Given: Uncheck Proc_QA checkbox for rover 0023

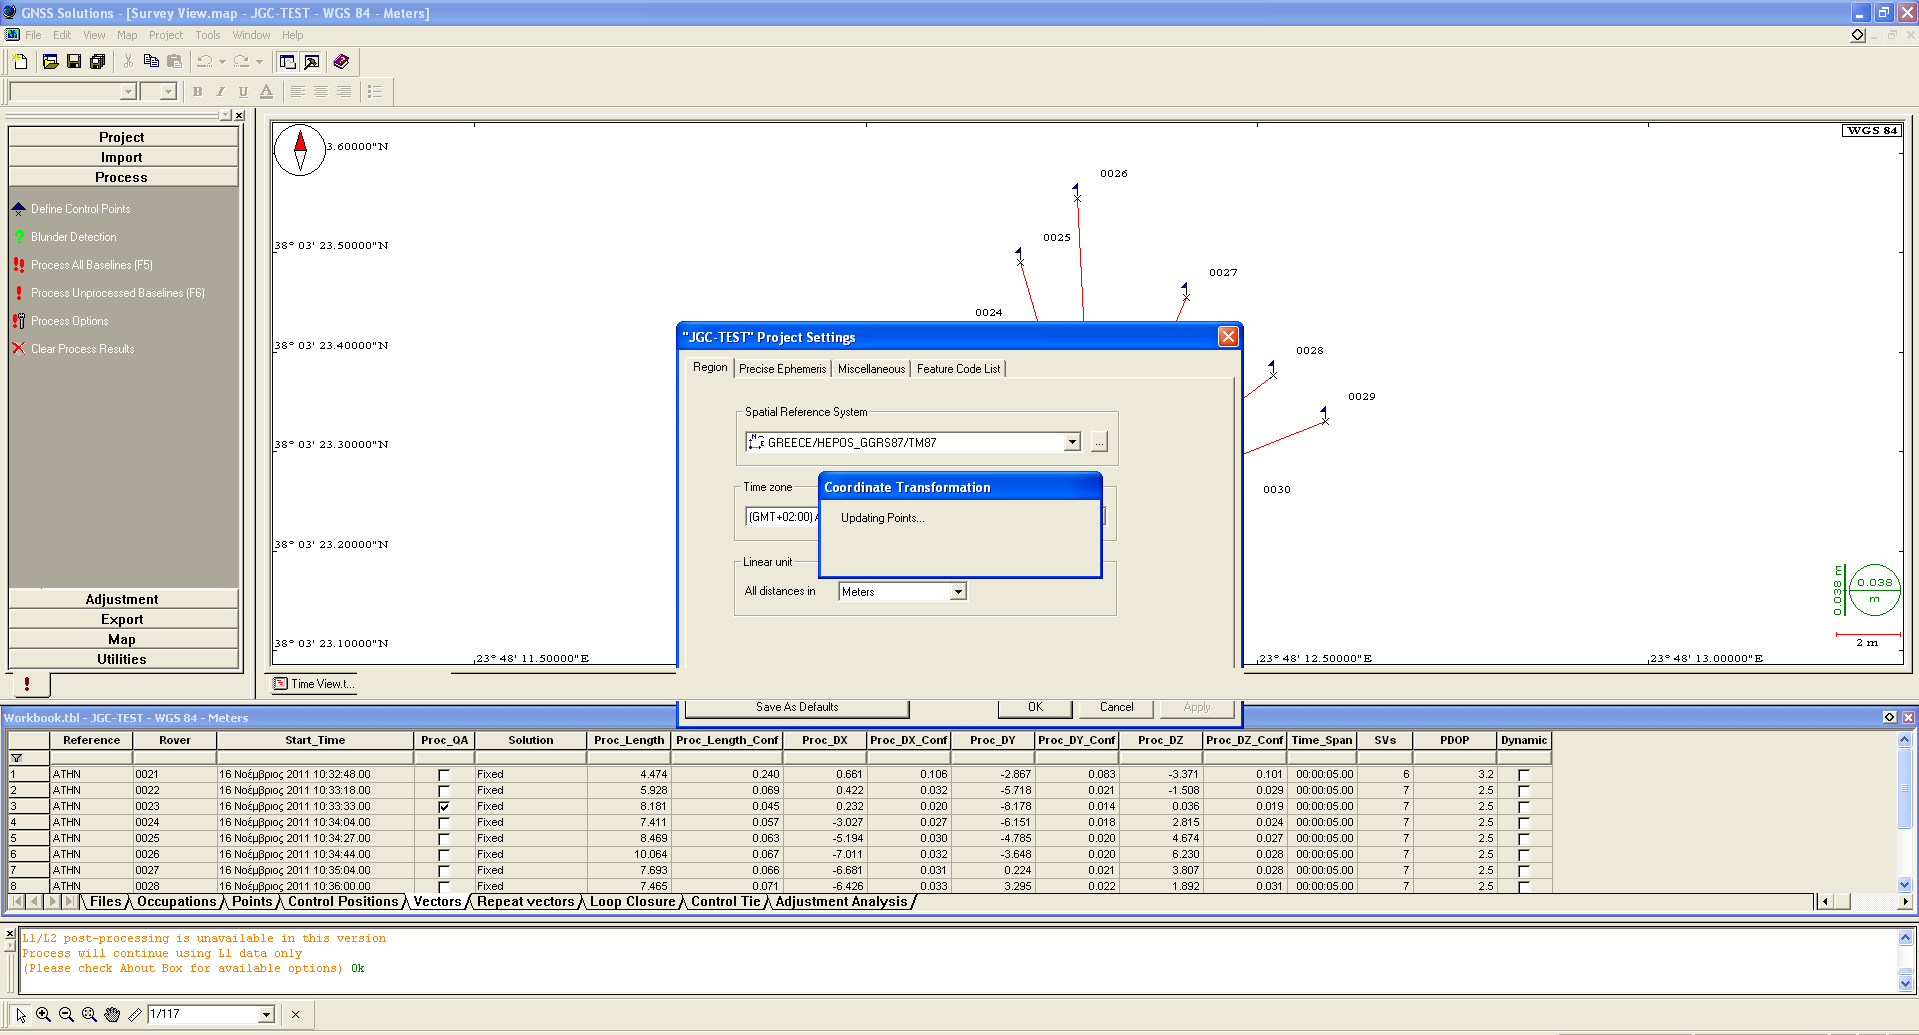Looking at the screenshot, I should 444,807.
